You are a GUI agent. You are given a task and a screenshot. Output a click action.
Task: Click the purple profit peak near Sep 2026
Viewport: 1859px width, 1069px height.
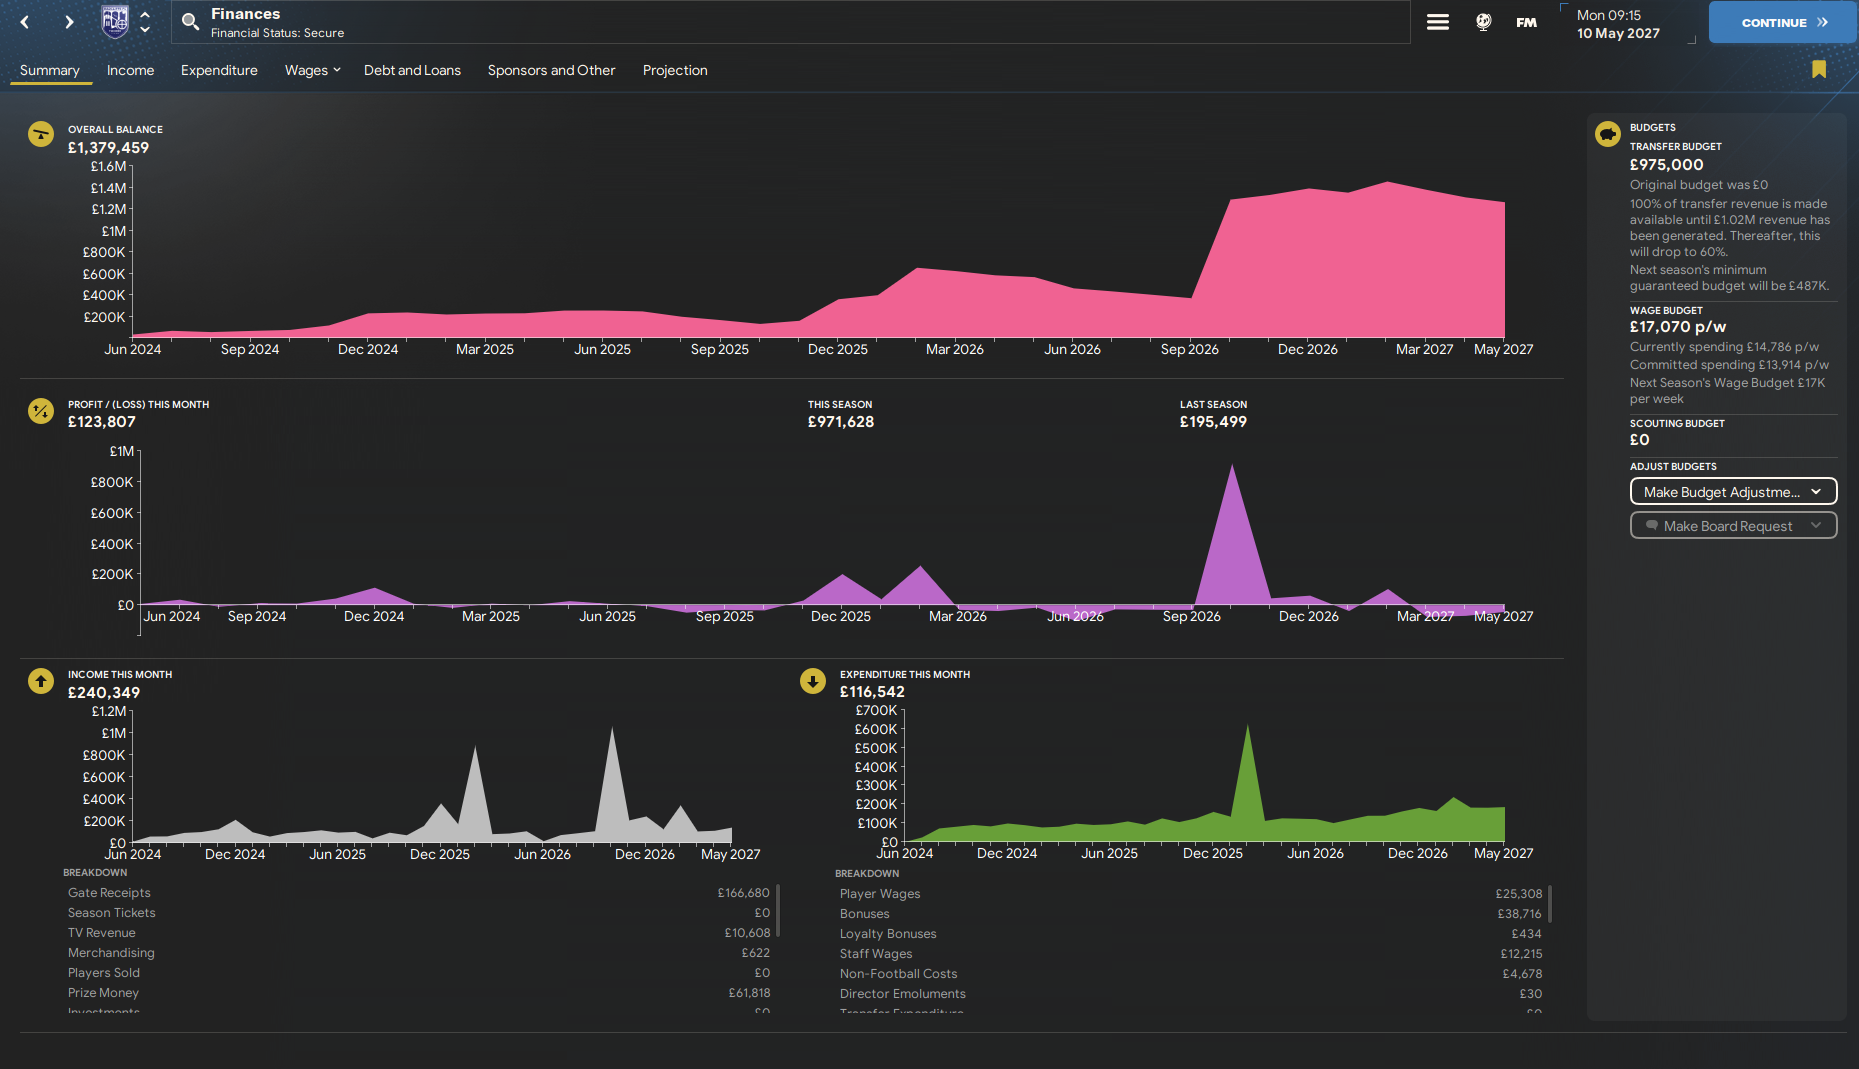pyautogui.click(x=1232, y=535)
